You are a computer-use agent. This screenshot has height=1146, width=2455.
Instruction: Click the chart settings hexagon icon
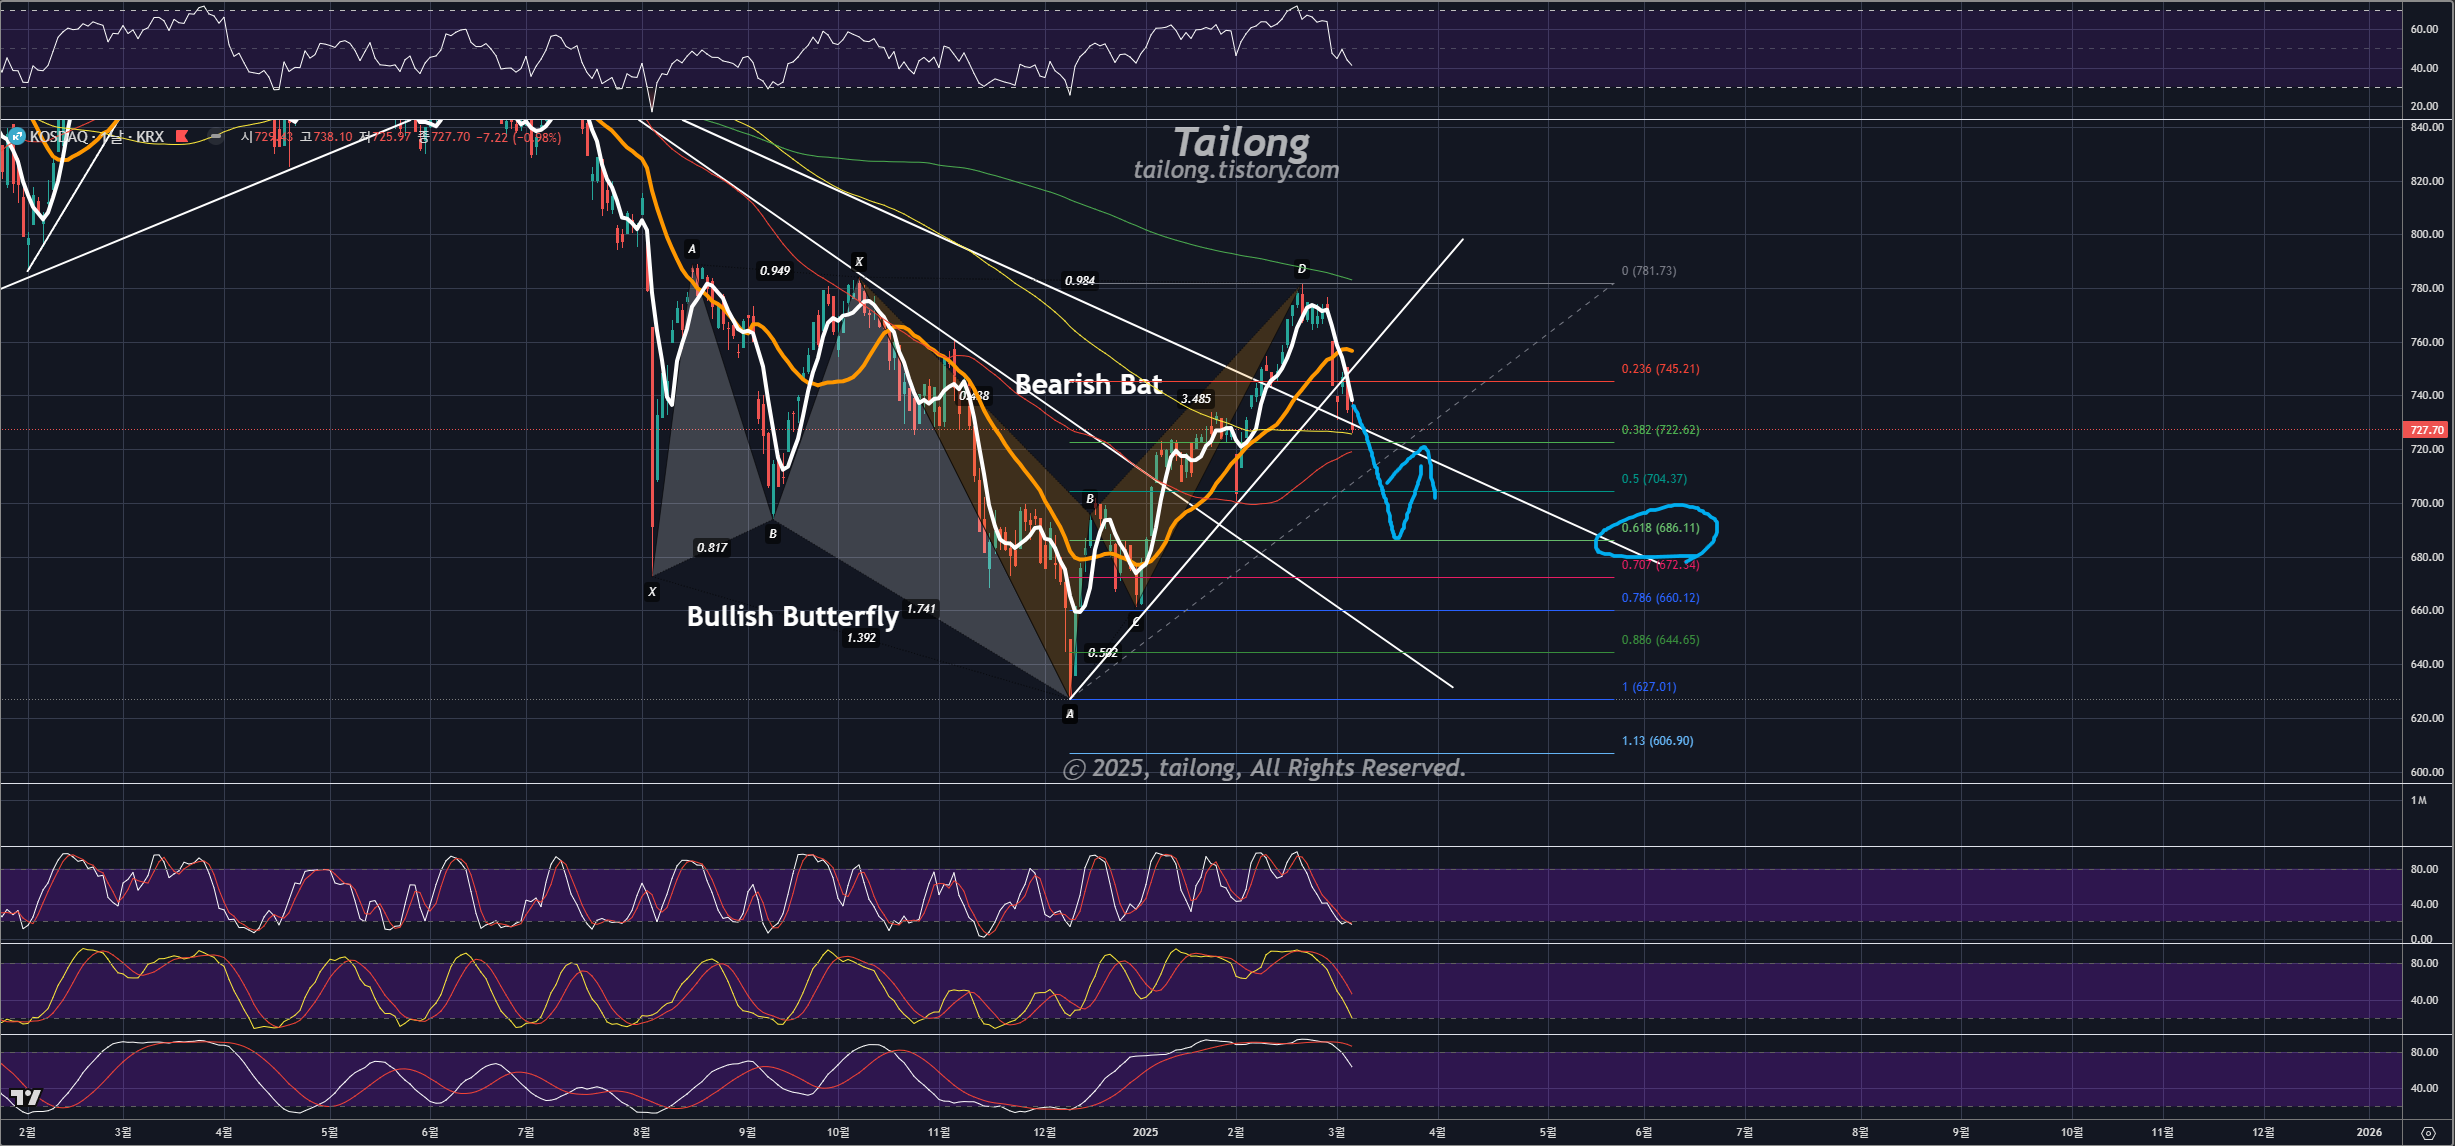[2427, 1132]
